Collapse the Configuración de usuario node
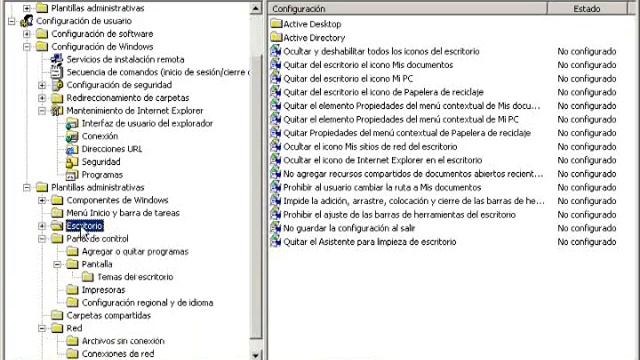The image size is (640, 360). [12, 21]
